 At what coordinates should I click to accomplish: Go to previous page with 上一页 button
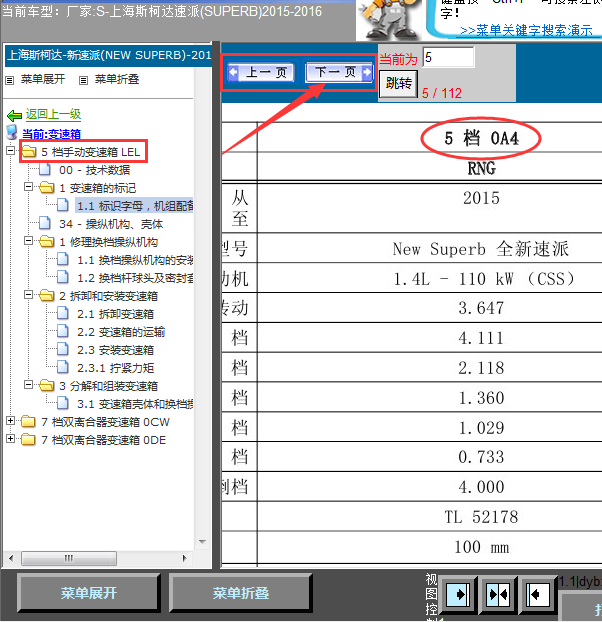pyautogui.click(x=261, y=73)
